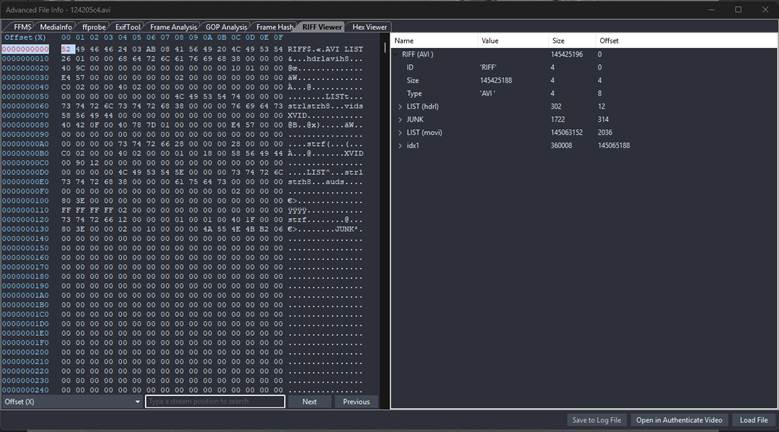This screenshot has width=779, height=432.
Task: Select the RIFF Viewer tab
Action: click(x=322, y=27)
